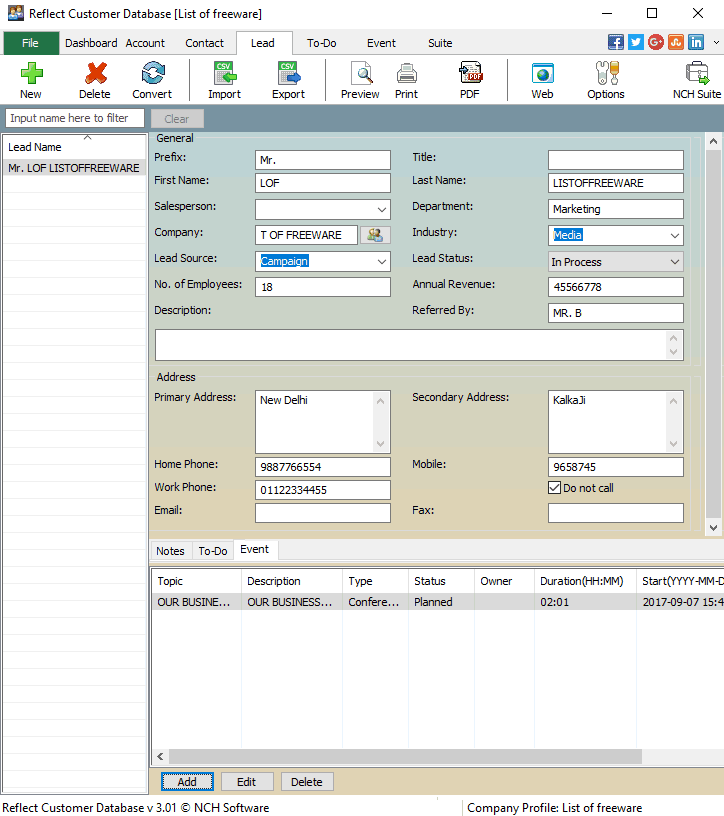Click the Fax input field
Viewport: 724px width, 816px height.
click(616, 513)
